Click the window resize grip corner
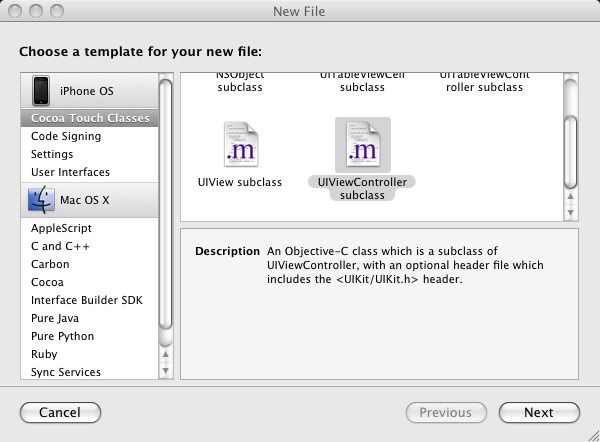 point(594,436)
